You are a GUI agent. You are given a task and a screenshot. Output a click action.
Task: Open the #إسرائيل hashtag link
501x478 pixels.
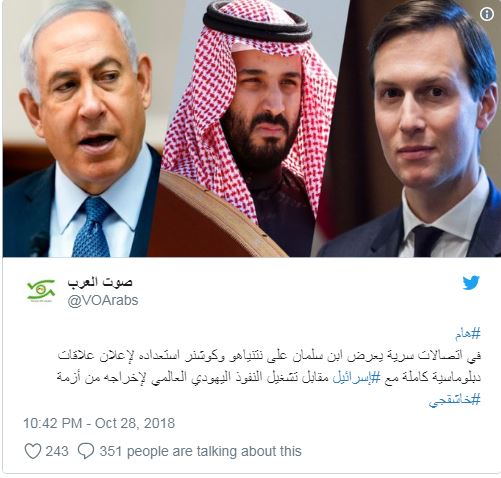tap(356, 378)
